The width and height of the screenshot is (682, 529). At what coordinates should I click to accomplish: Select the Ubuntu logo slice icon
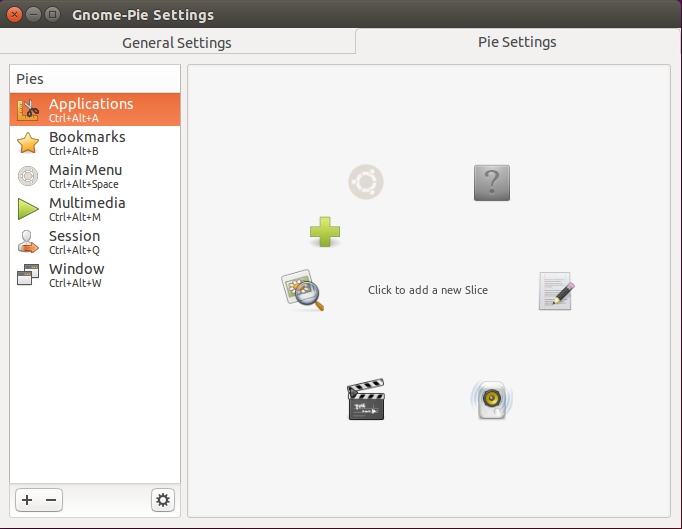pyautogui.click(x=366, y=182)
